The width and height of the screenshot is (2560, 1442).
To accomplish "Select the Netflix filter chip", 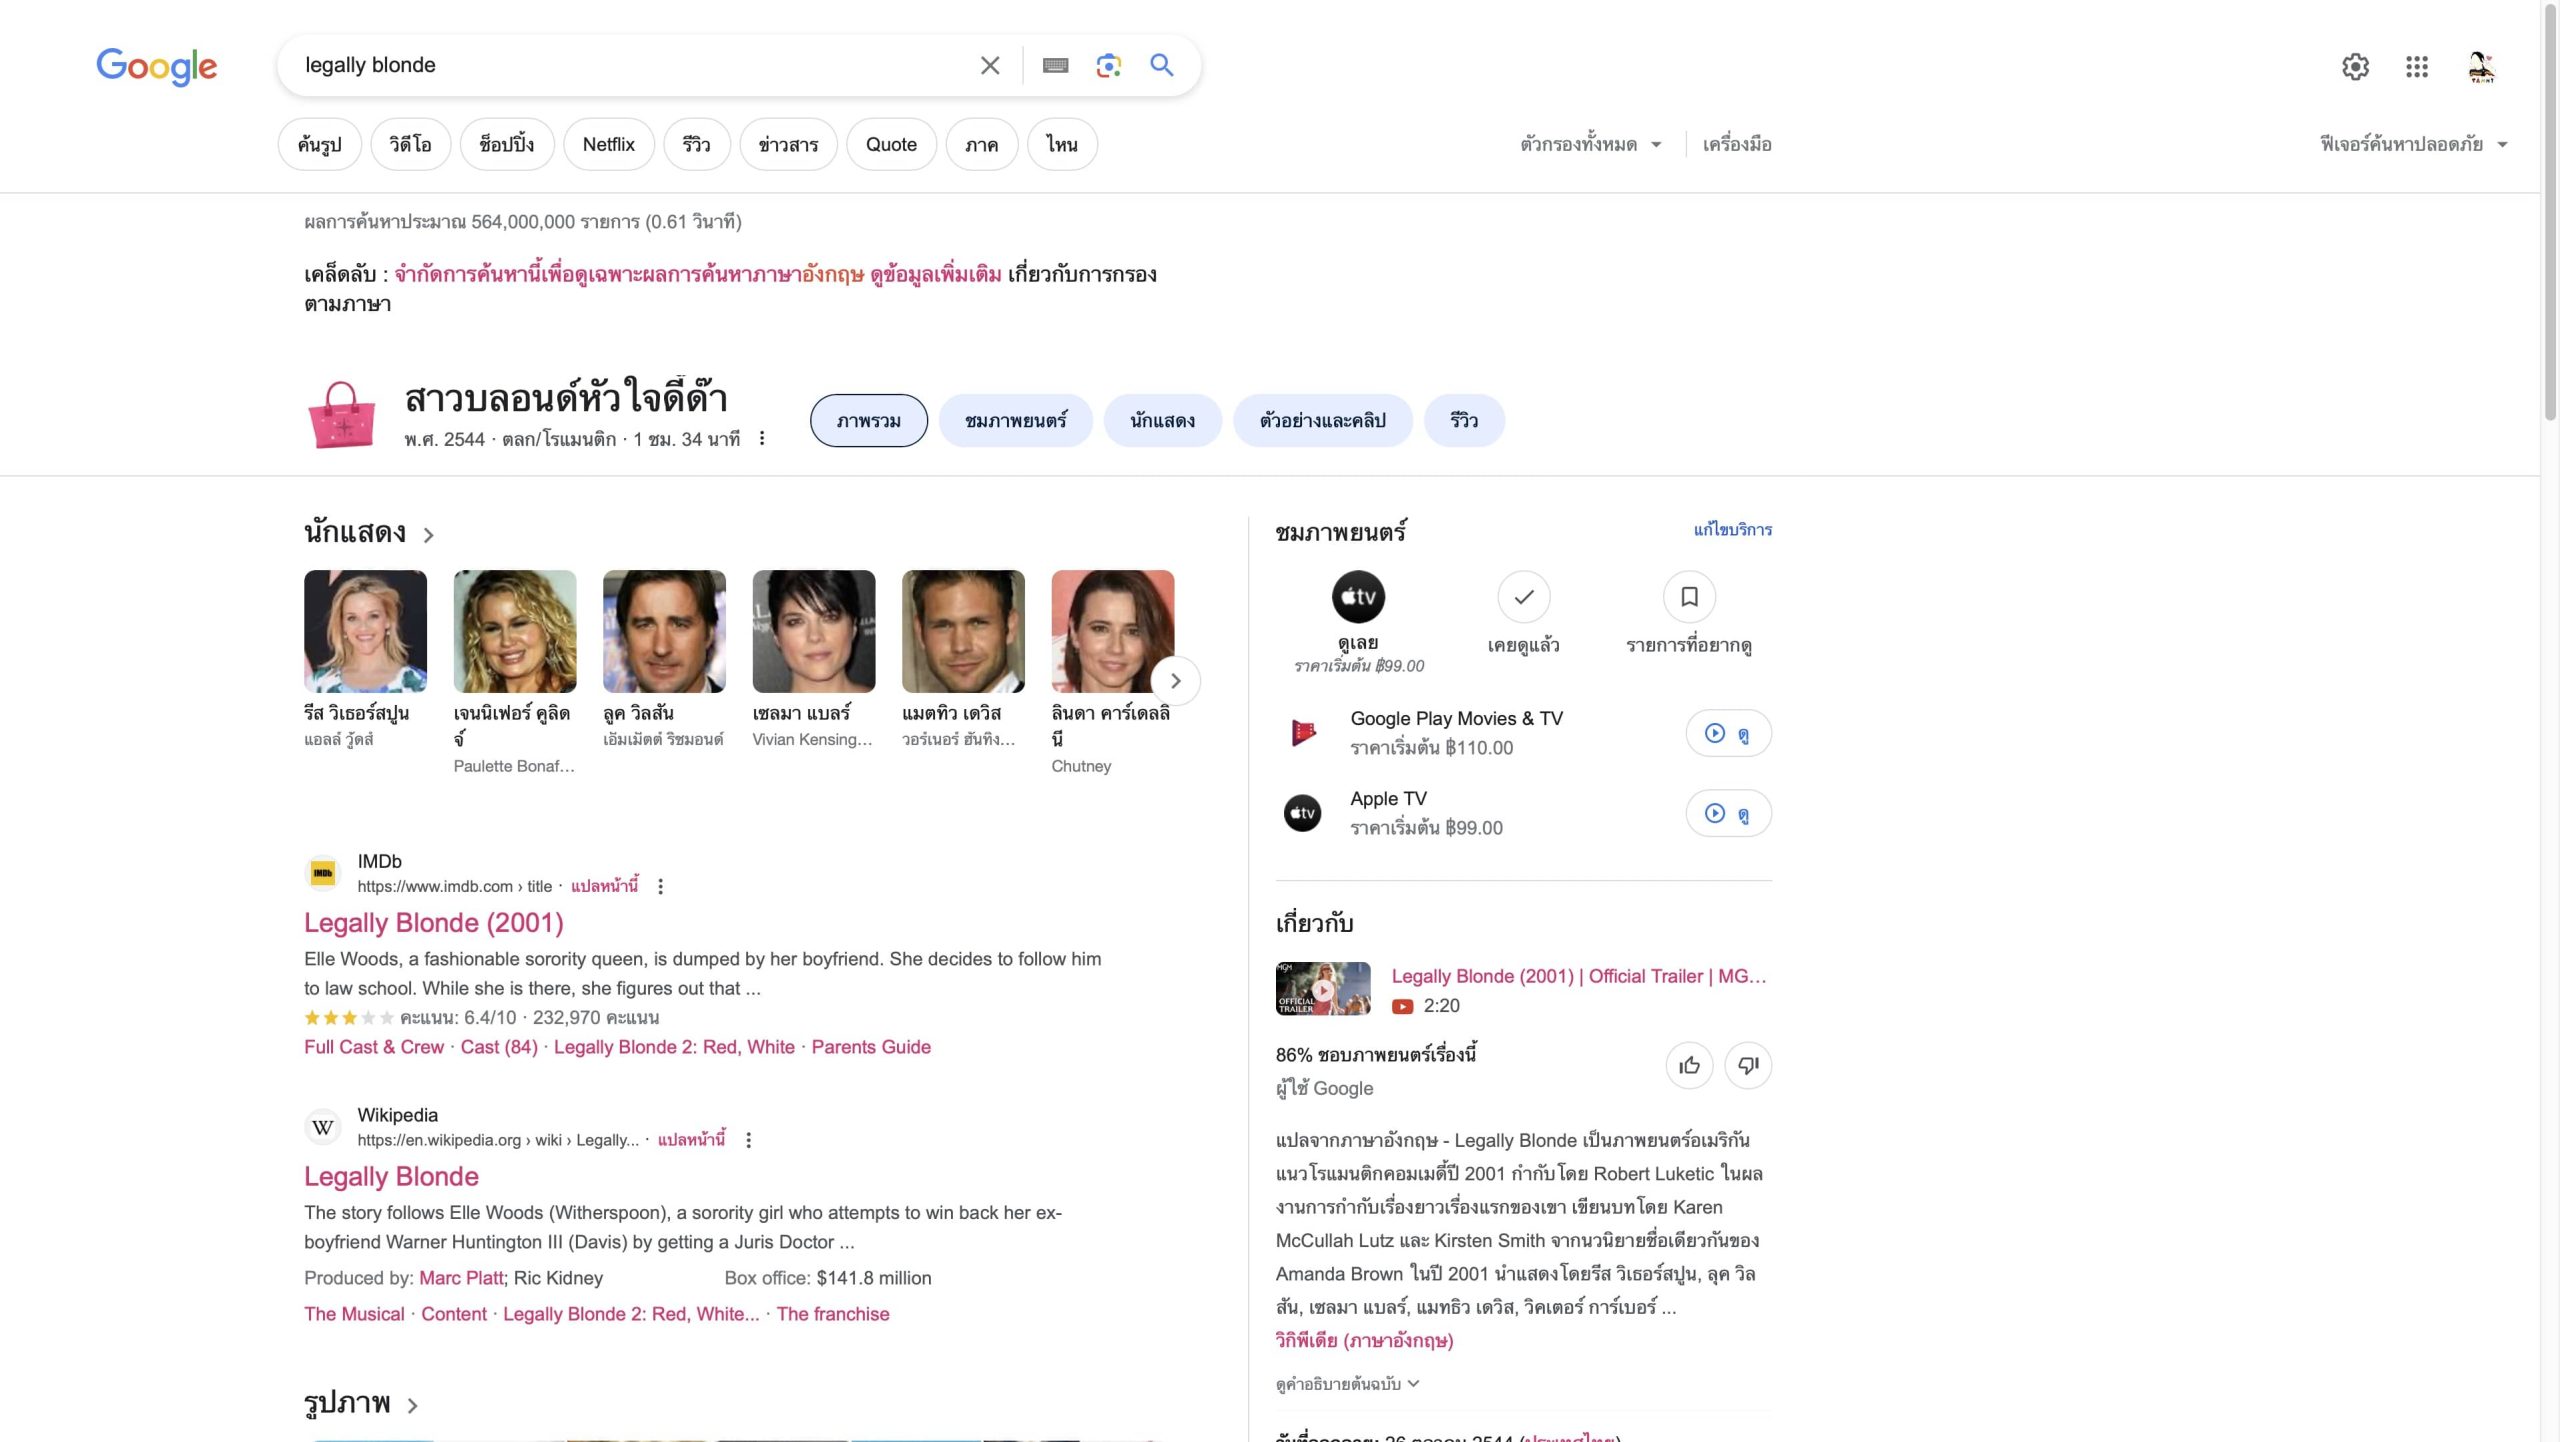I will (608, 144).
